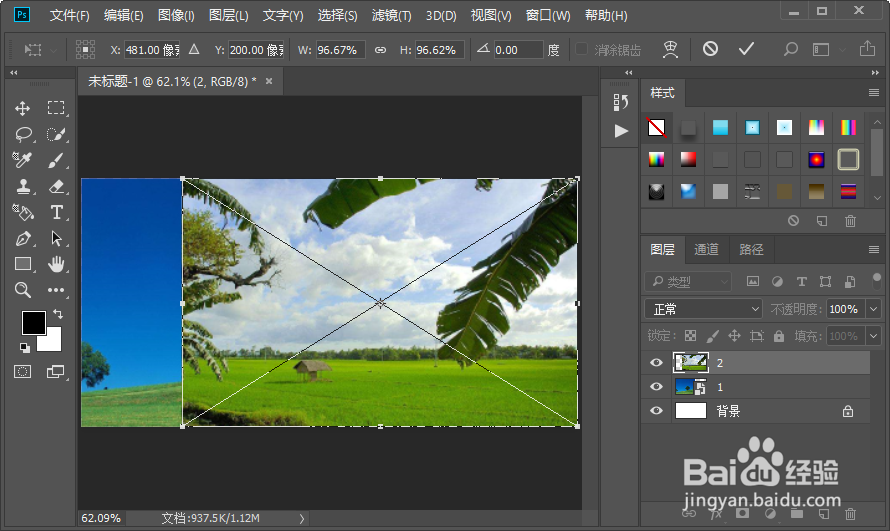The width and height of the screenshot is (890, 531).
Task: Hide the 背景 layer
Action: (656, 411)
